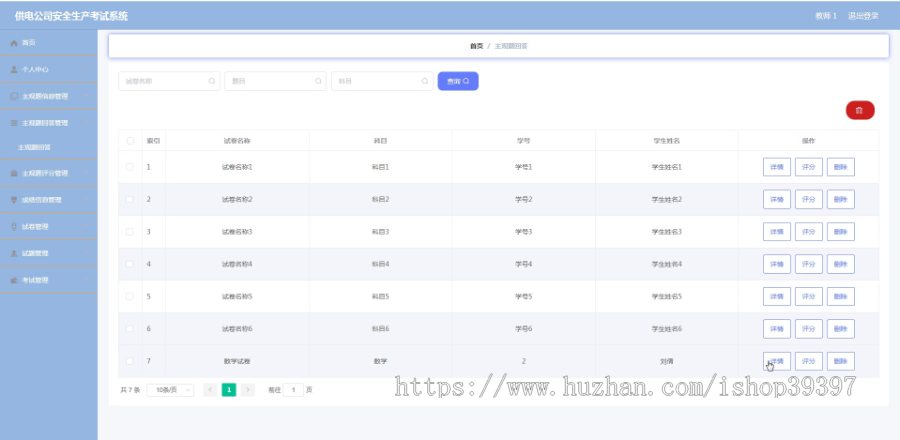Expand the 考试管理 menu arrow
This screenshot has width=900, height=440.
tap(86, 280)
